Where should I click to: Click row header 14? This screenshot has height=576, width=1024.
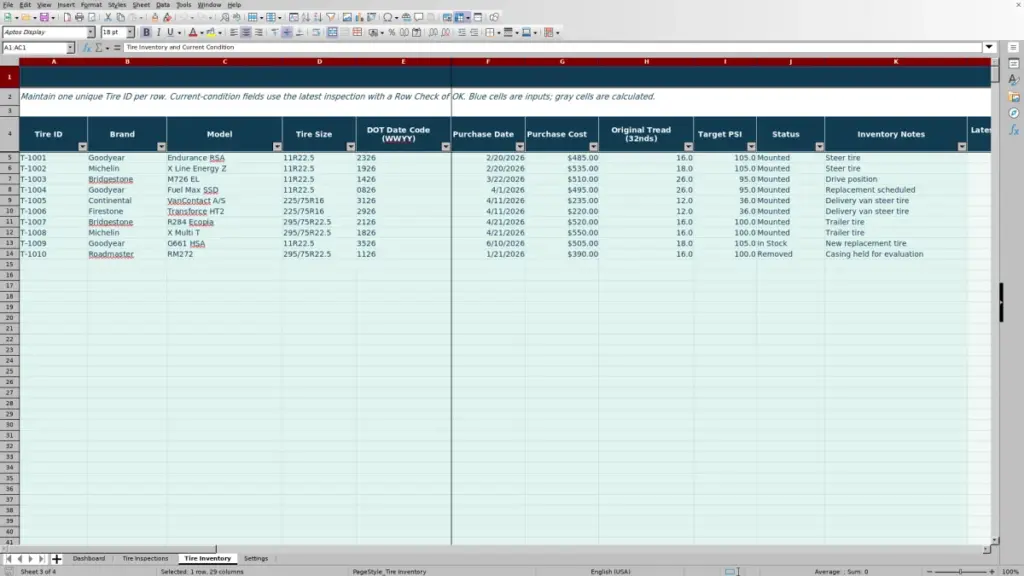point(9,254)
